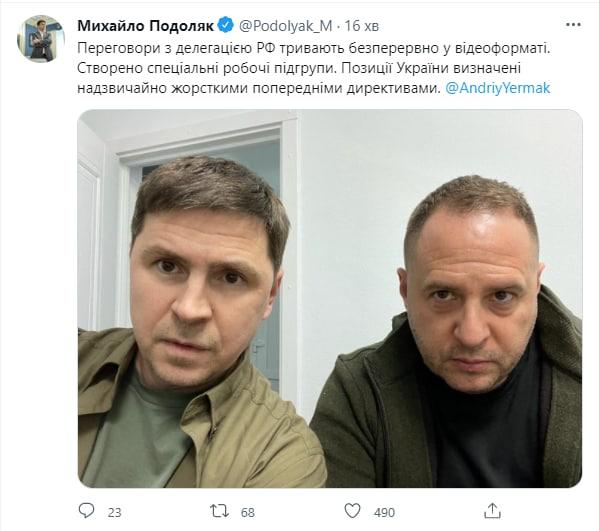
Task: Click the man in the khaki shirt
Action: 191,325
